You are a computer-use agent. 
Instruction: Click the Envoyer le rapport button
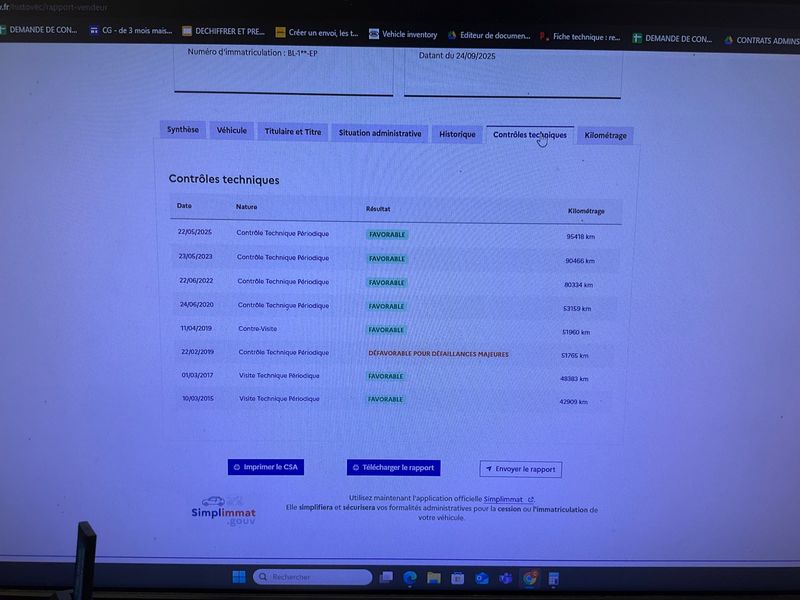point(520,469)
